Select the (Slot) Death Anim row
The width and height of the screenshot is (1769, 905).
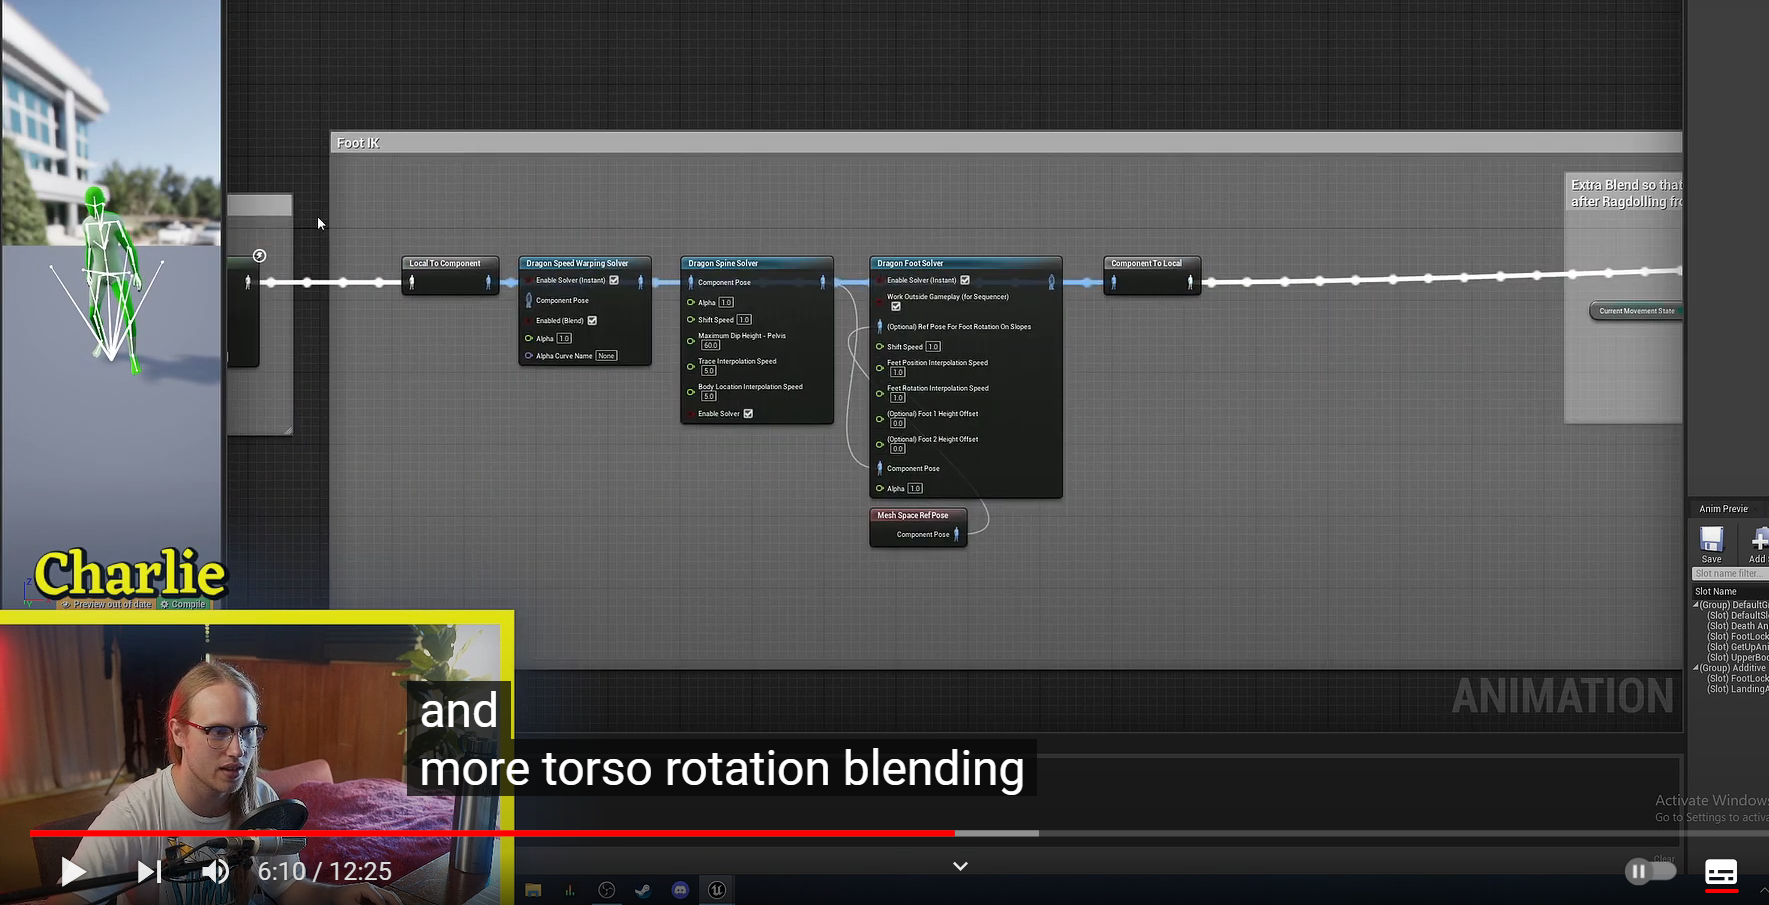coord(1737,626)
